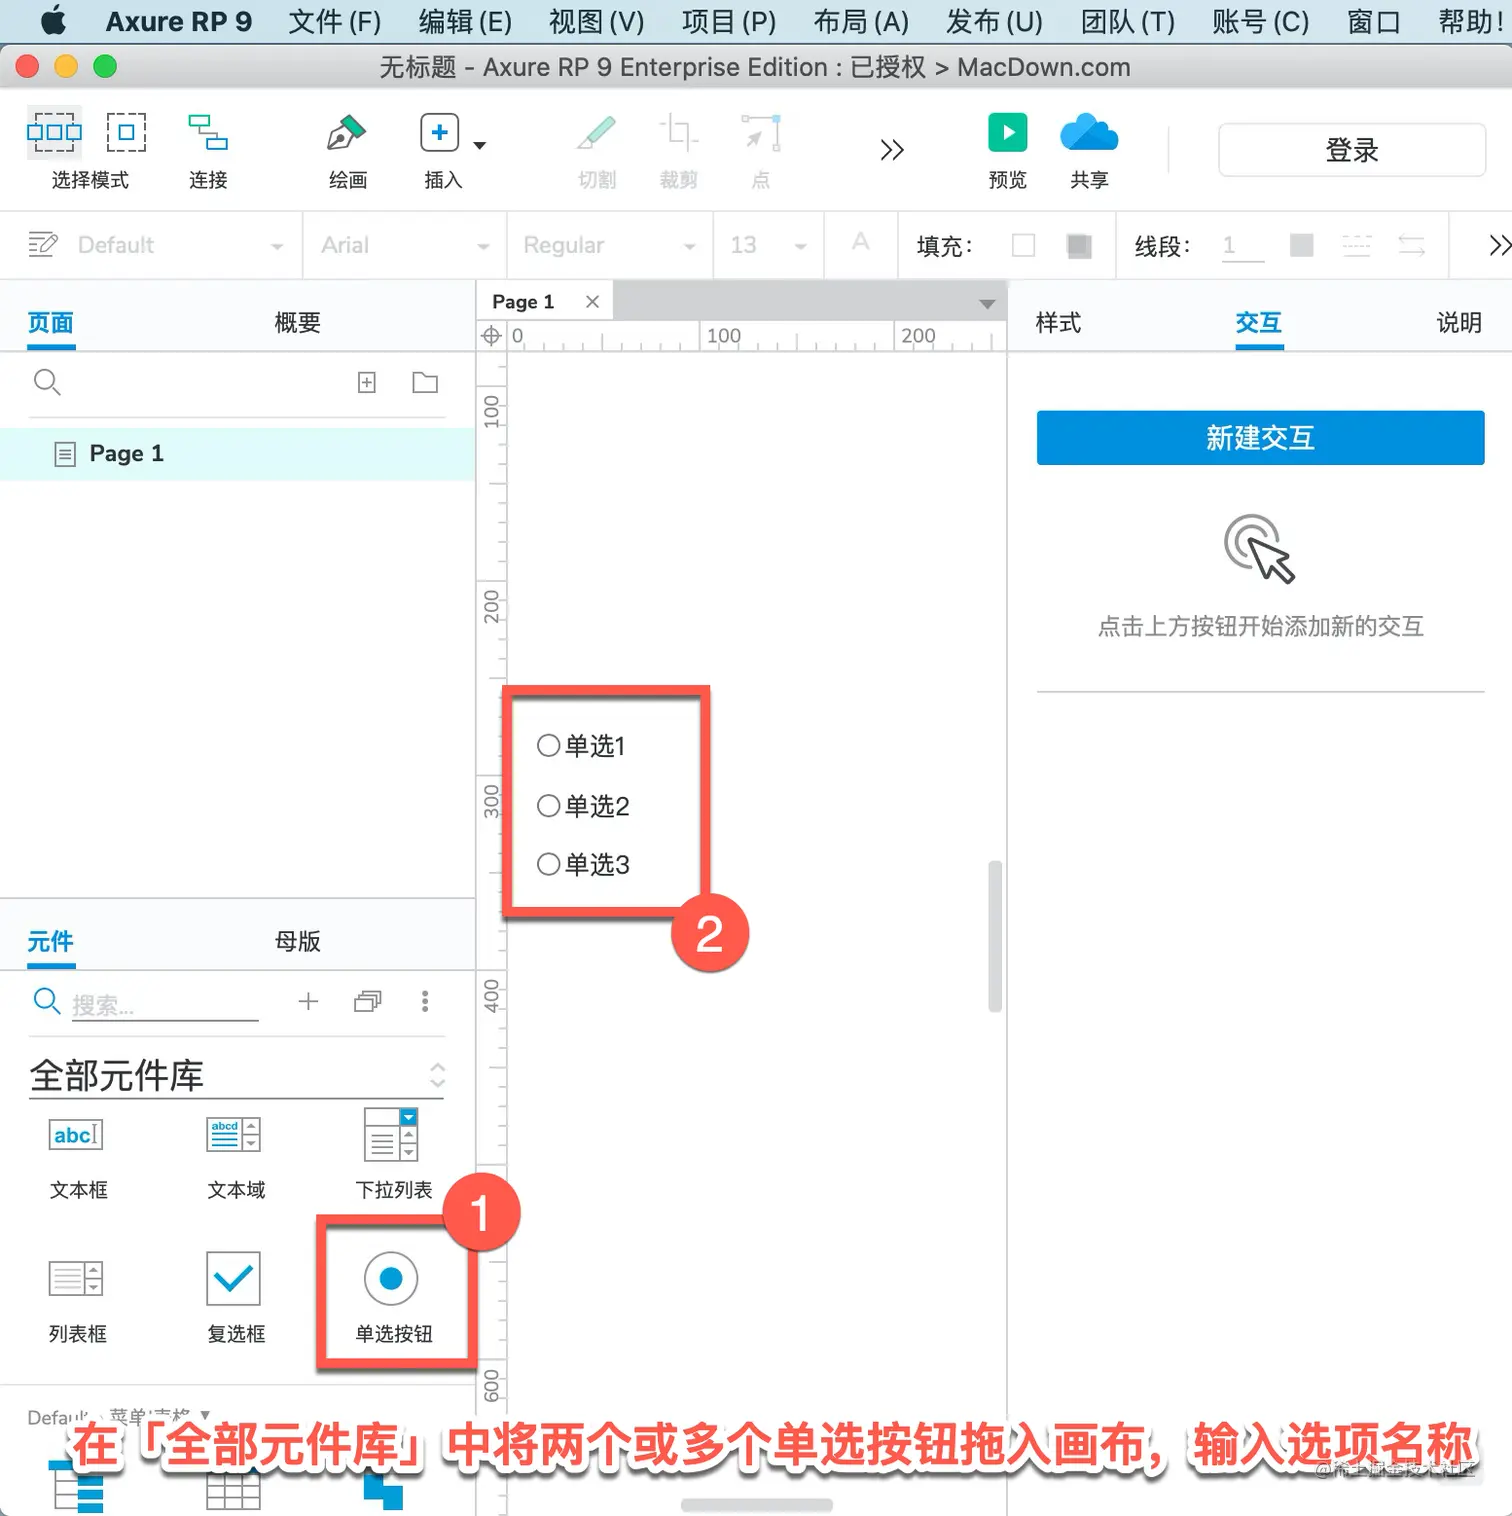Pick the gray fill swatch
This screenshot has height=1516, width=1512.
pos(1079,245)
